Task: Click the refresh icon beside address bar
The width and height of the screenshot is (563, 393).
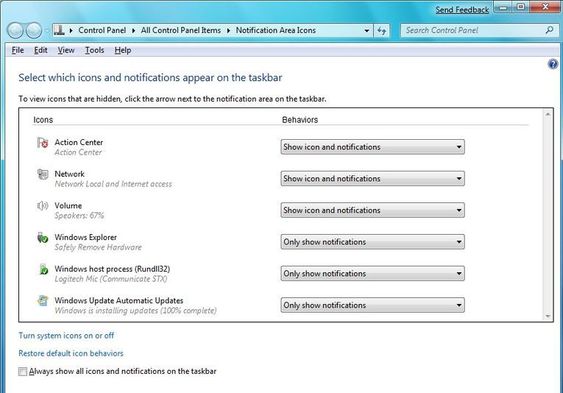Action: point(382,31)
